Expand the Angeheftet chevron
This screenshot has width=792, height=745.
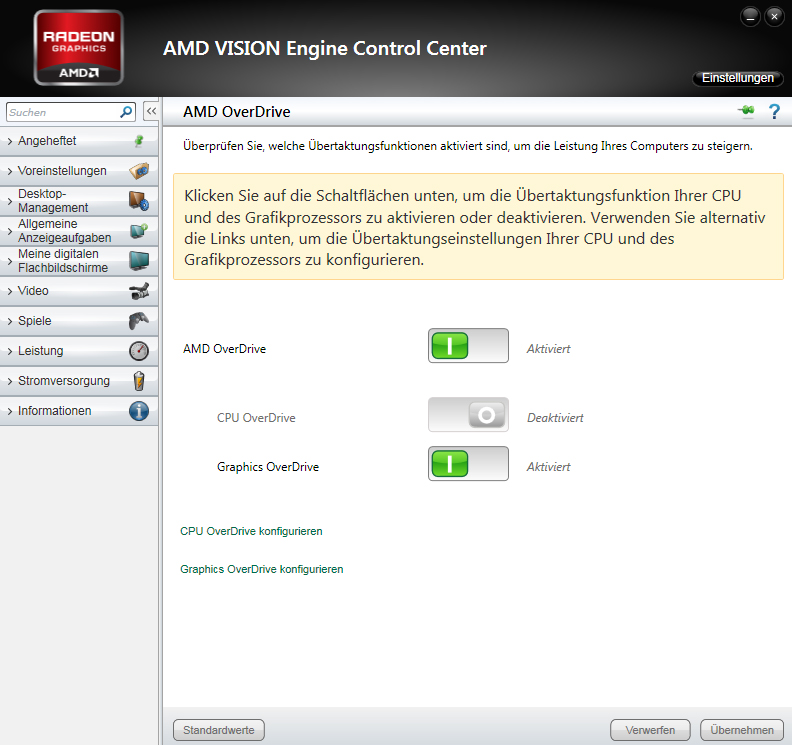tap(10, 141)
